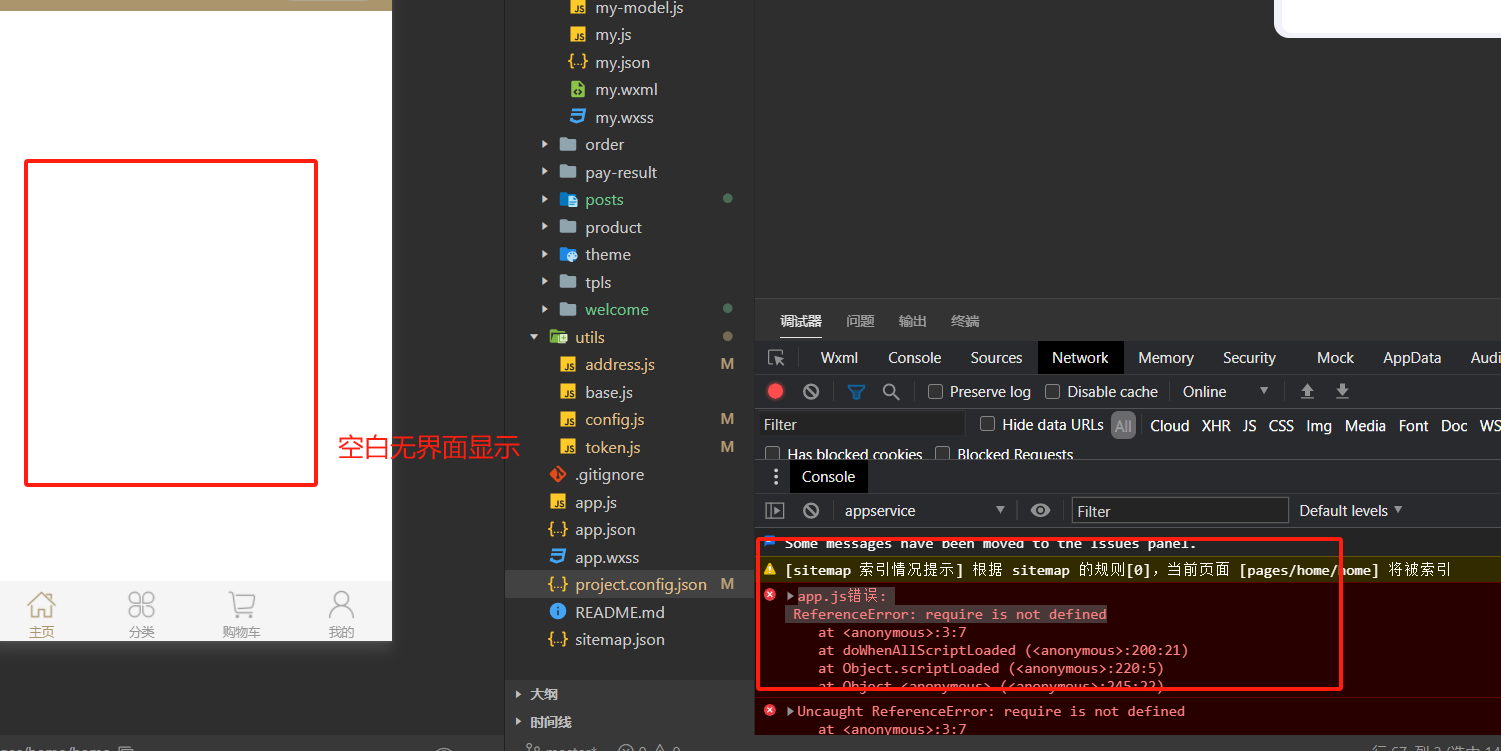Click the clear network requests icon
Screen dimensions: 1501x751
tap(810, 391)
